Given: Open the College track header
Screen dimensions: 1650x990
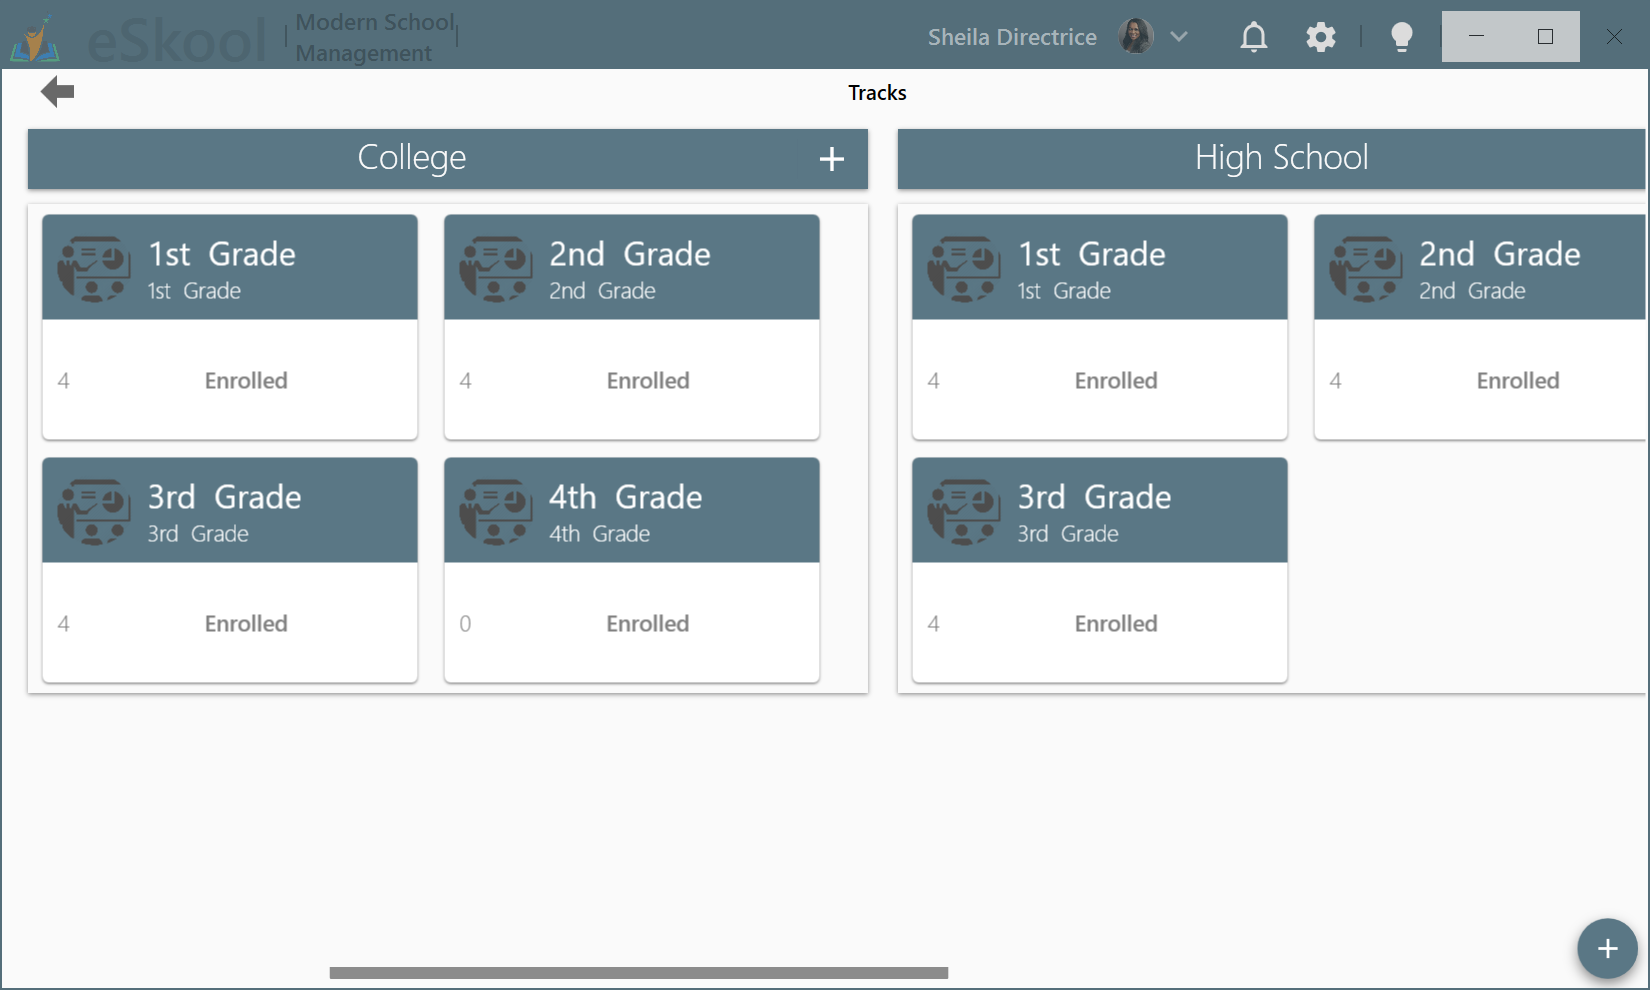Looking at the screenshot, I should point(411,157).
